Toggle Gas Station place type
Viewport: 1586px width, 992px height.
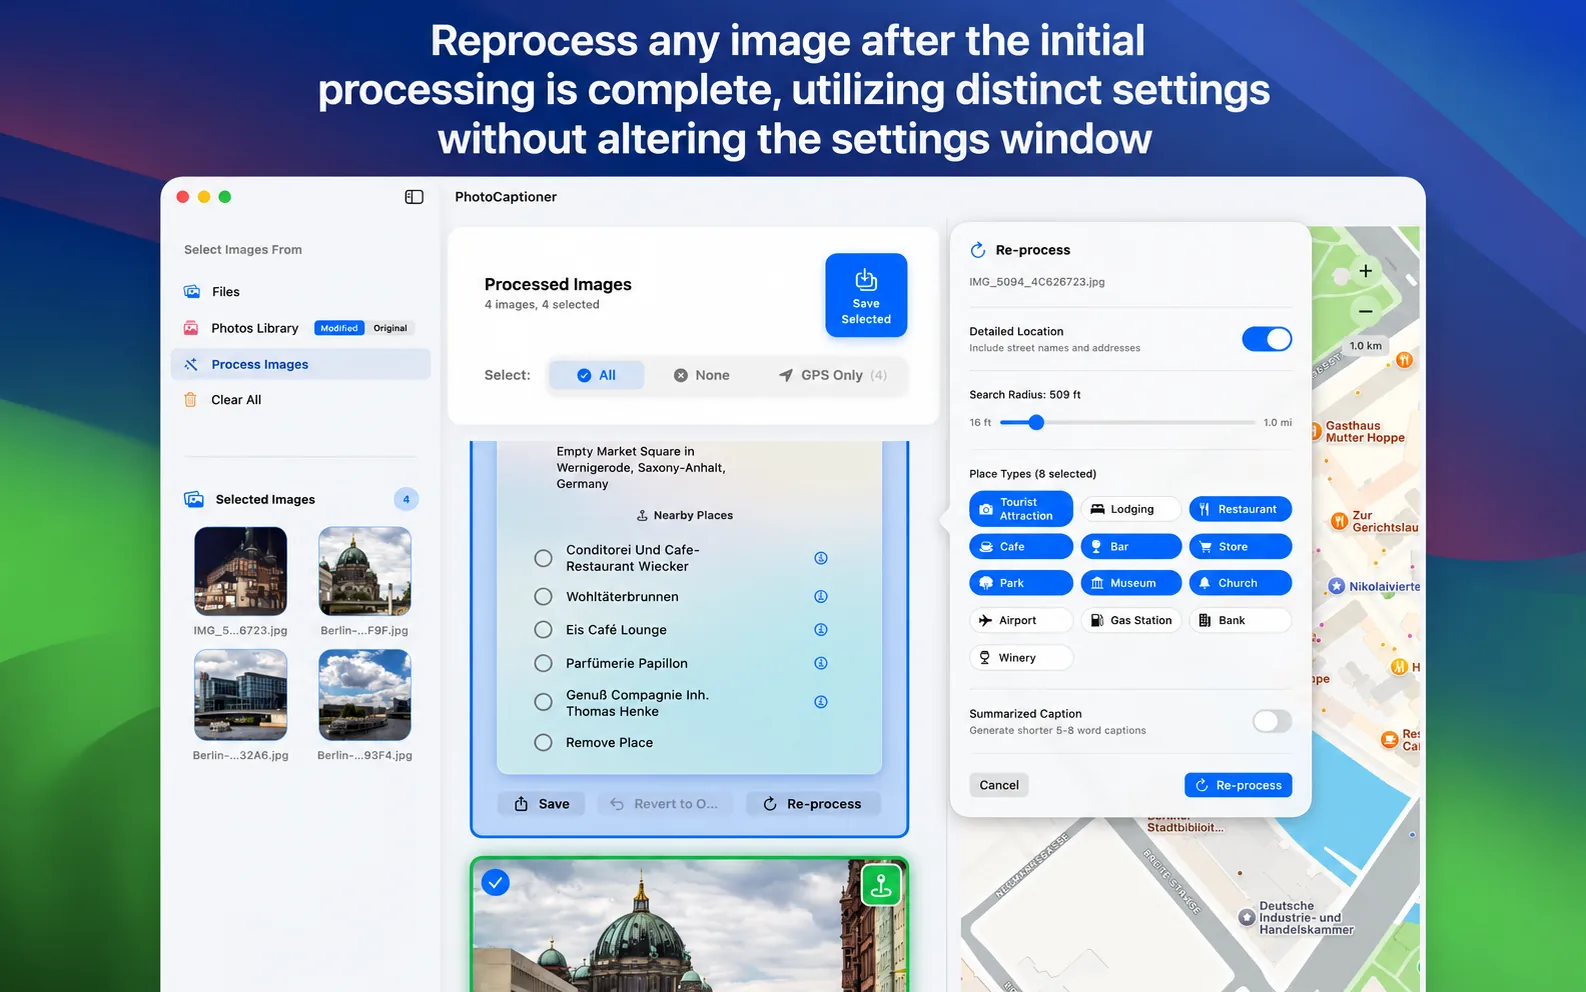1130,620
